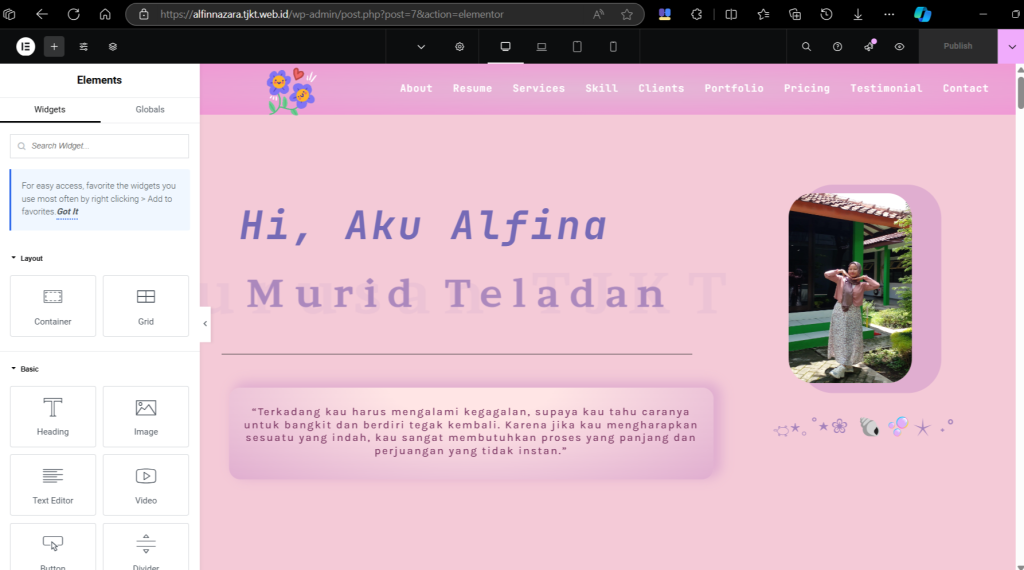Click the Got It link
Image resolution: width=1024 pixels, height=570 pixels.
click(67, 212)
